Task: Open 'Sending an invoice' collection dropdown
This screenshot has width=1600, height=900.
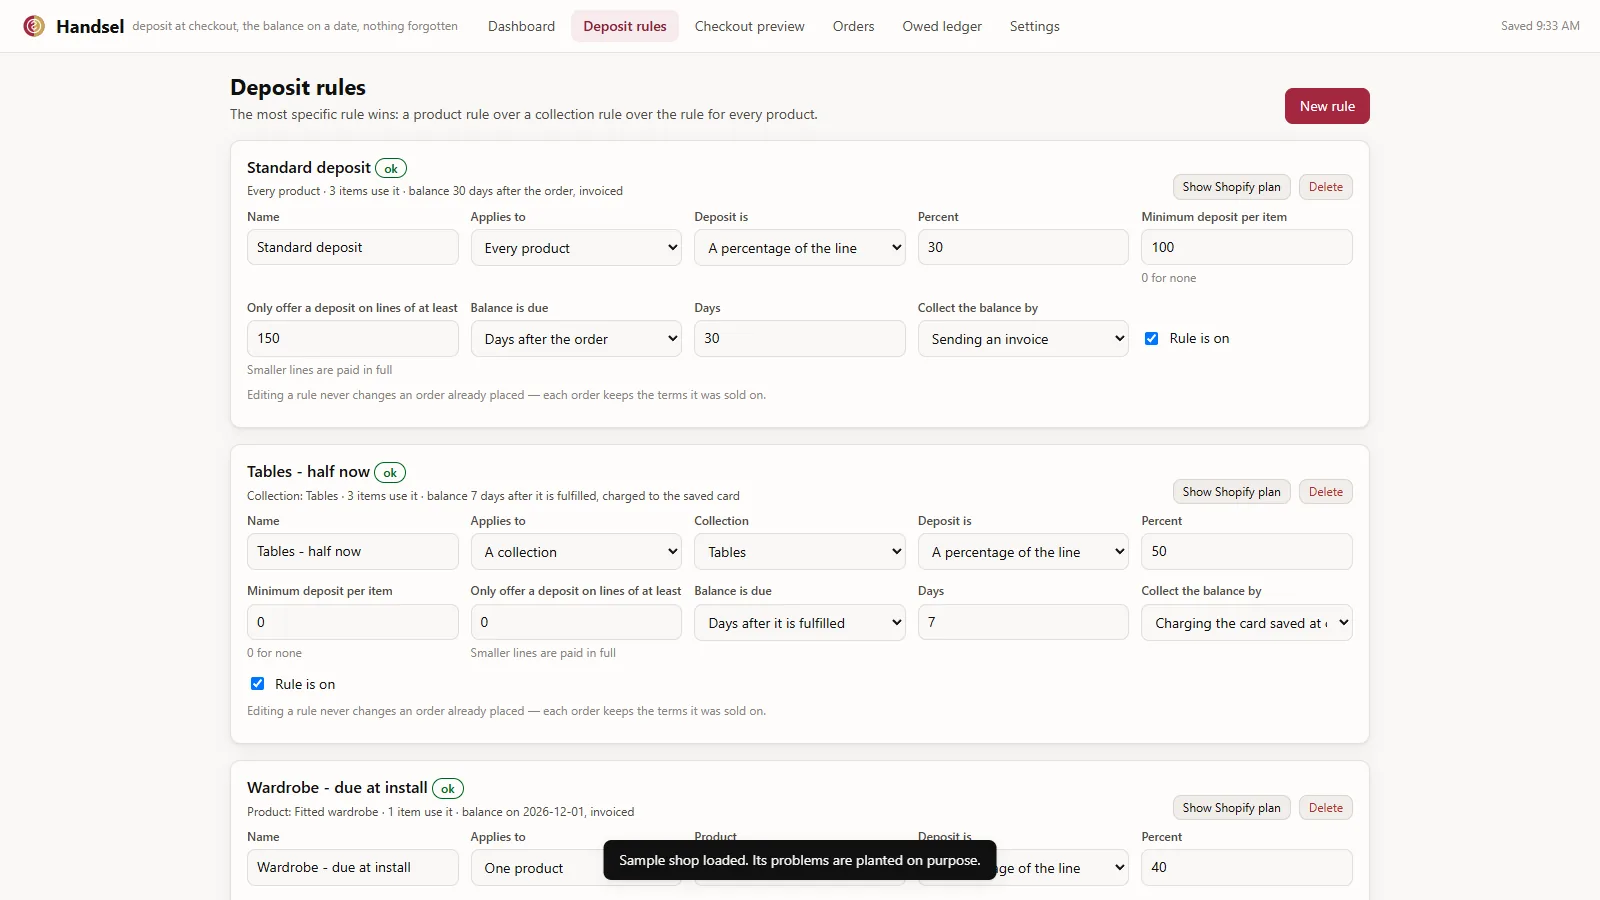Action: 1023,339
